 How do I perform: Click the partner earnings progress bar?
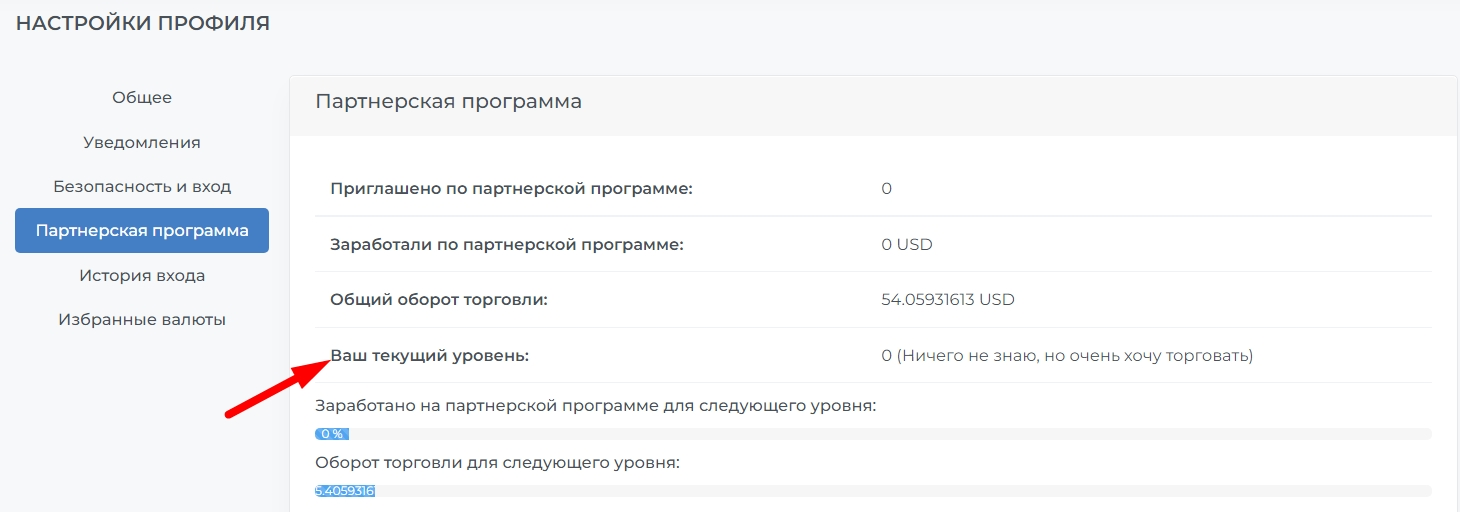pos(873,434)
